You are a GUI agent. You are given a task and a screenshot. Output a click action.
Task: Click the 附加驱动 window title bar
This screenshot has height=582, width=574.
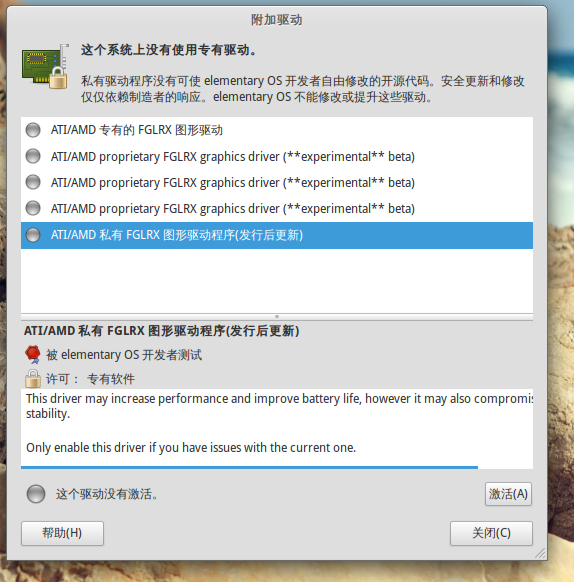point(277,20)
